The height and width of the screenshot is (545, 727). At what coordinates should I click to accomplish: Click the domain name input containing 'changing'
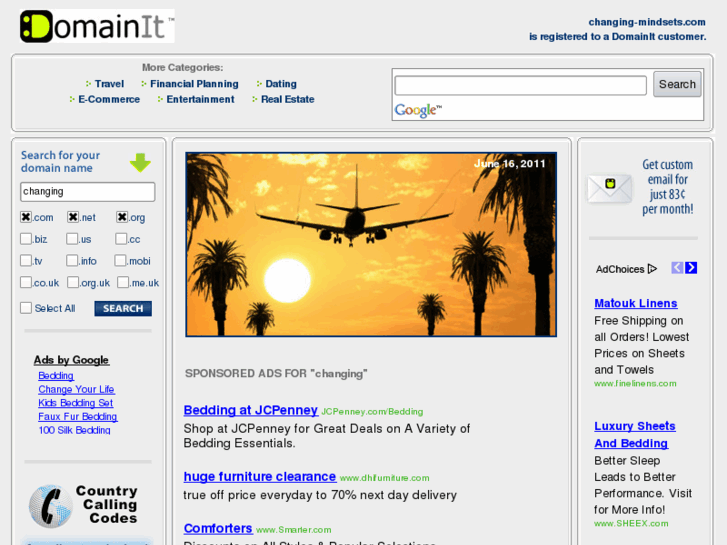[x=88, y=192]
